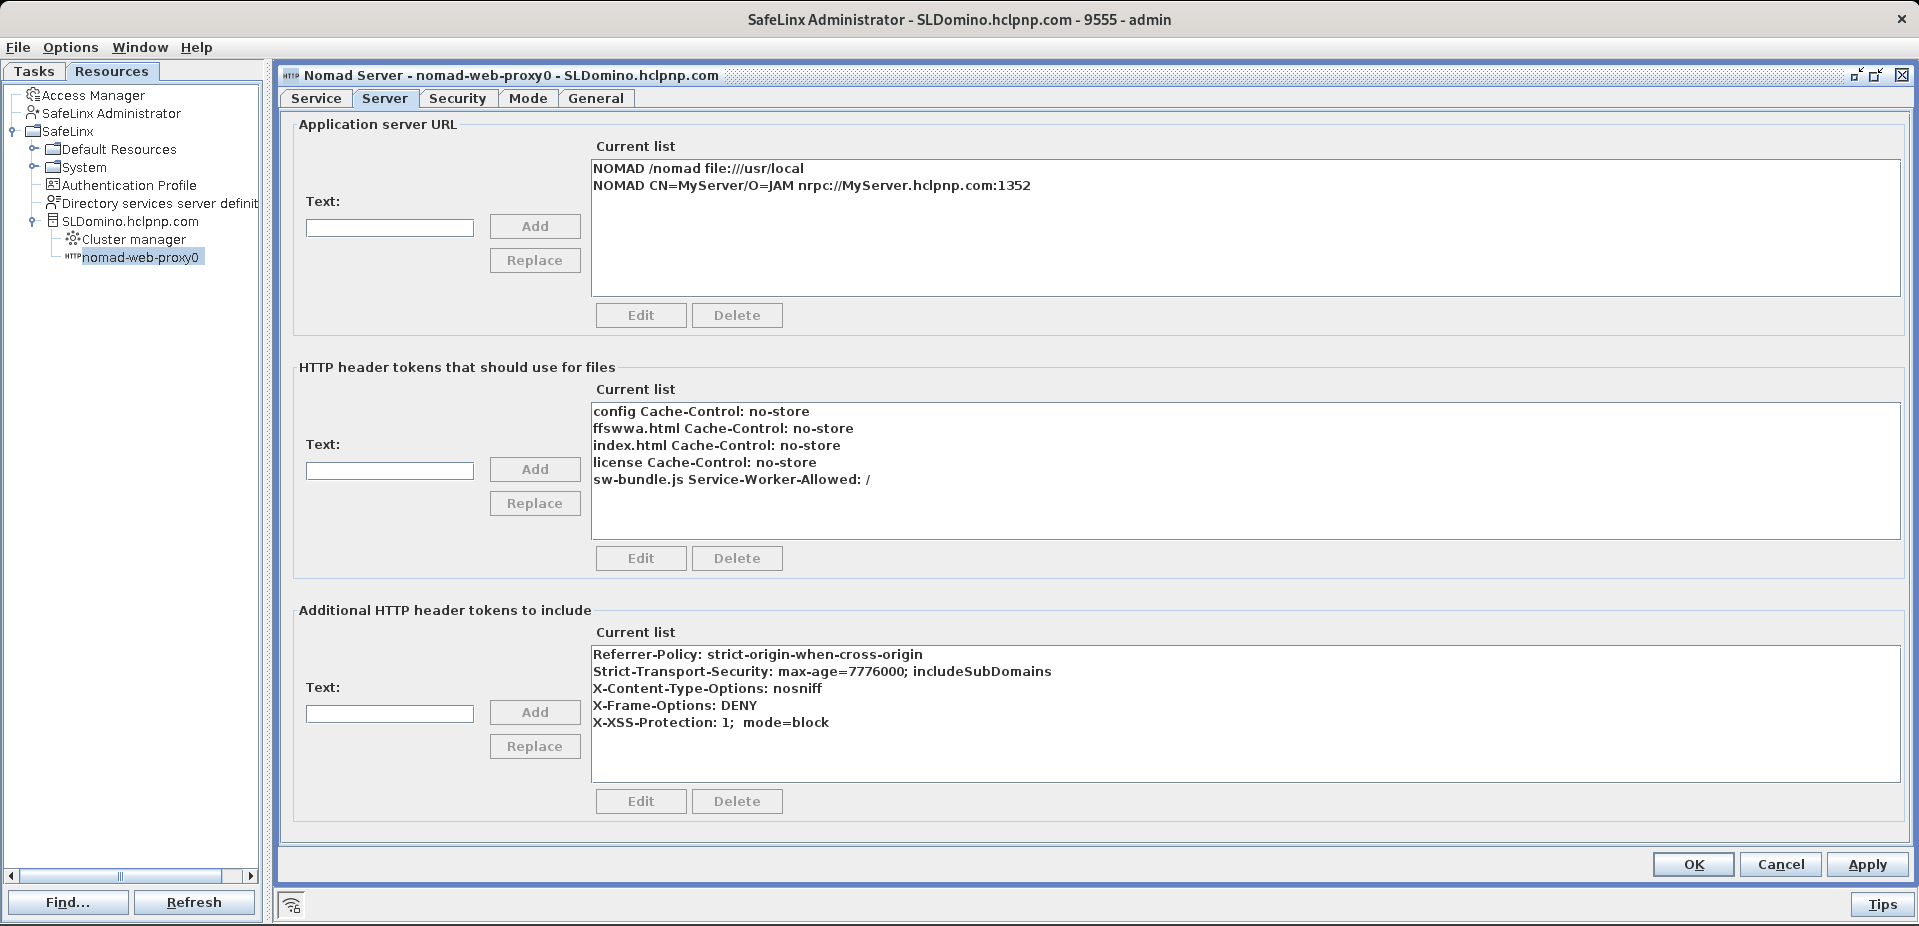
Task: Click the OK button
Action: 1694,864
